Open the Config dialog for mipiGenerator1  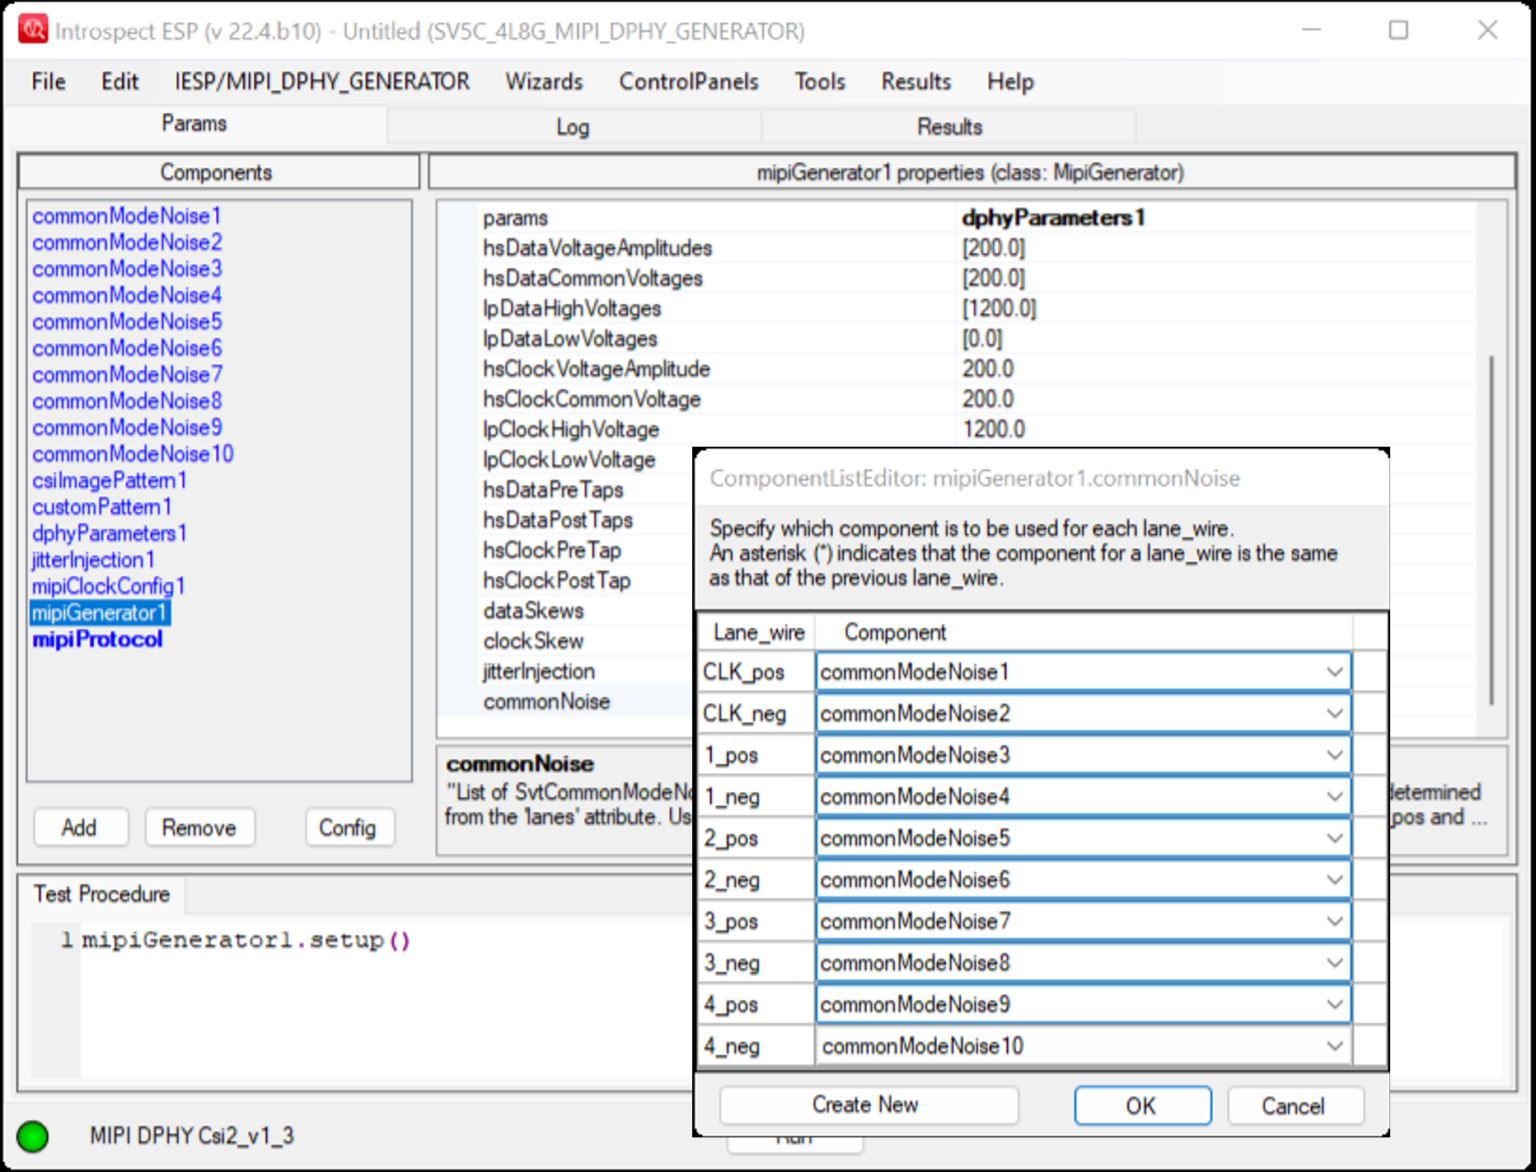point(349,827)
